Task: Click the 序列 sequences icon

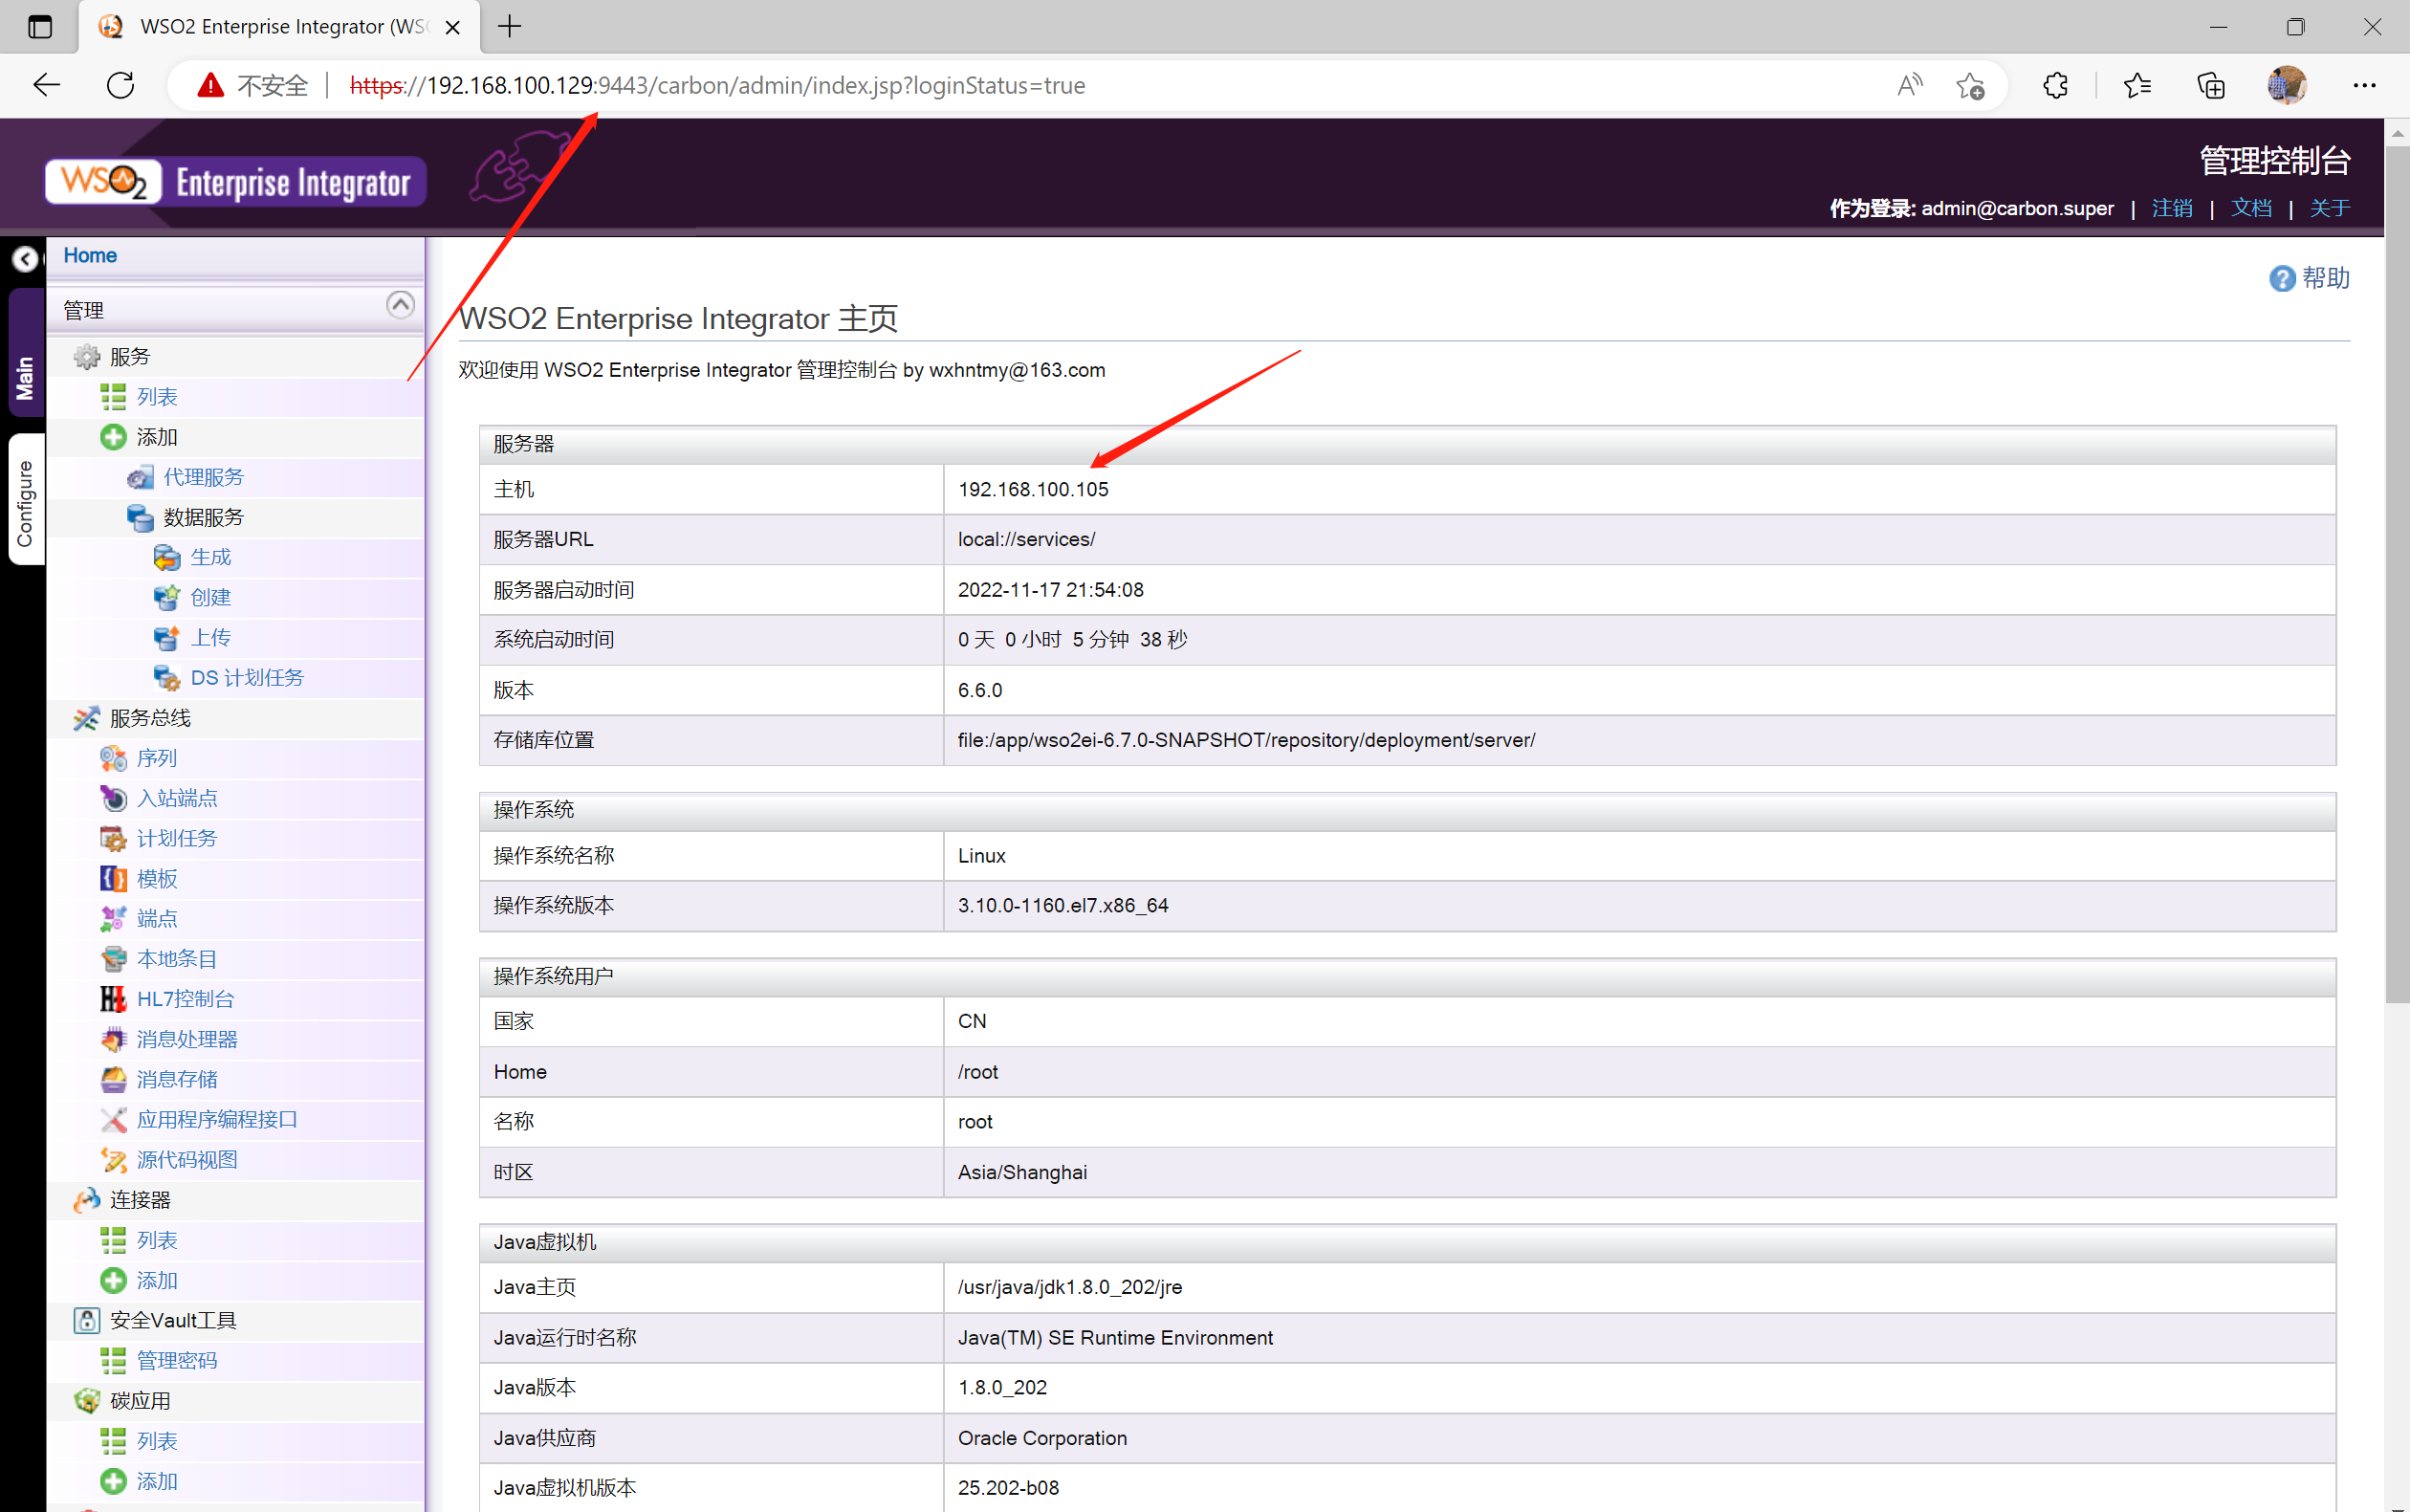Action: [113, 759]
